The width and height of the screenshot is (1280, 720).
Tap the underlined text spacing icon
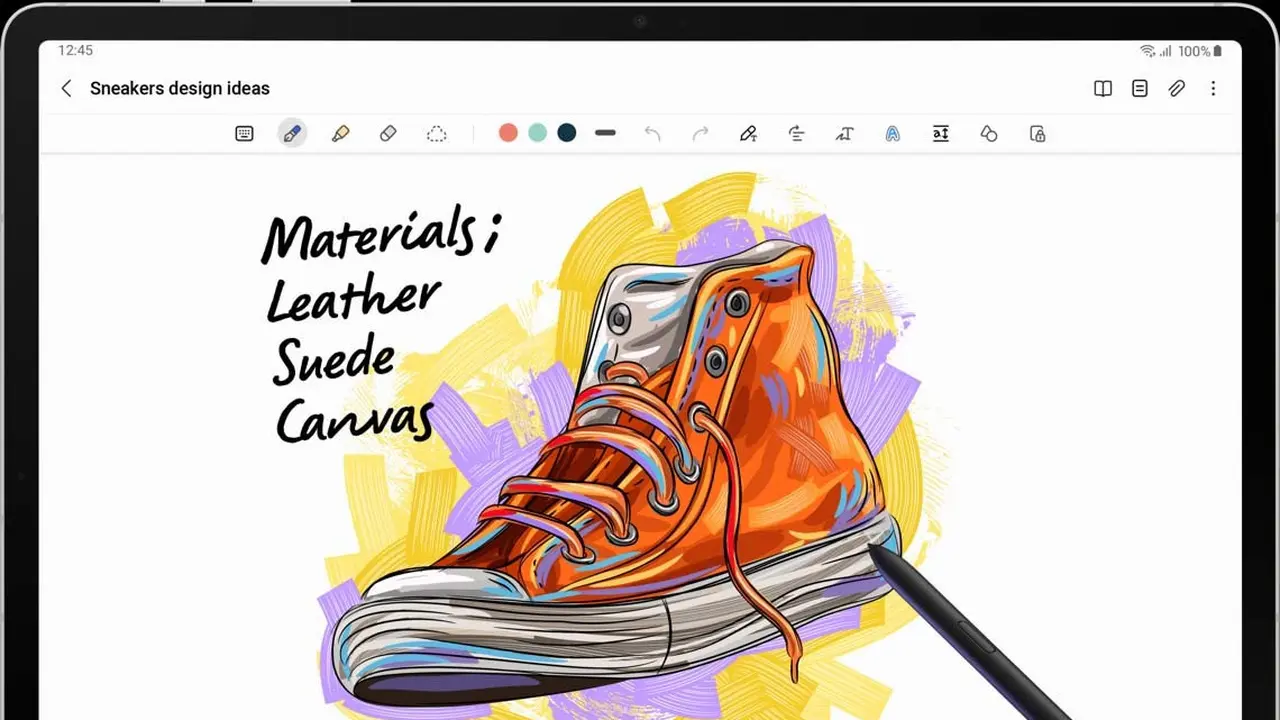pos(941,133)
